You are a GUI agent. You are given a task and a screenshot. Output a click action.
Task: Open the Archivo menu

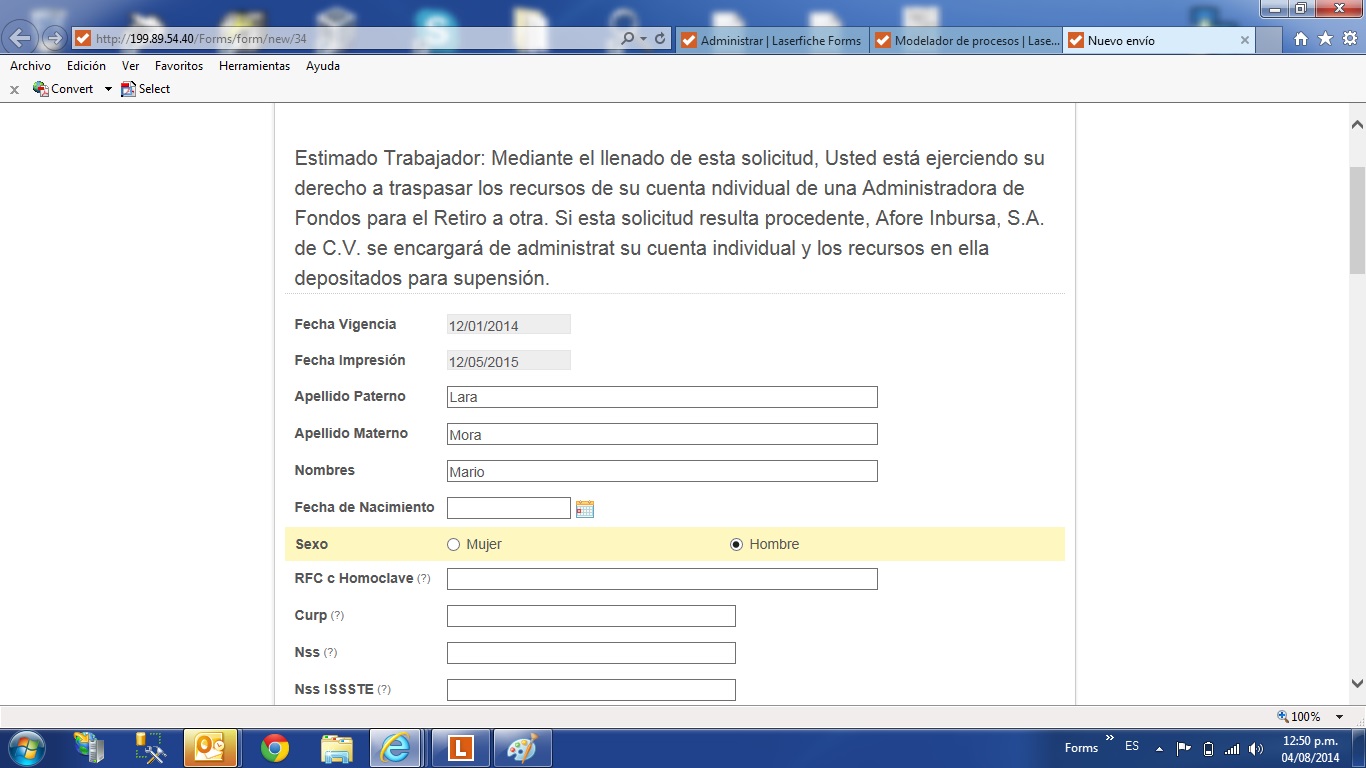pyautogui.click(x=30, y=66)
